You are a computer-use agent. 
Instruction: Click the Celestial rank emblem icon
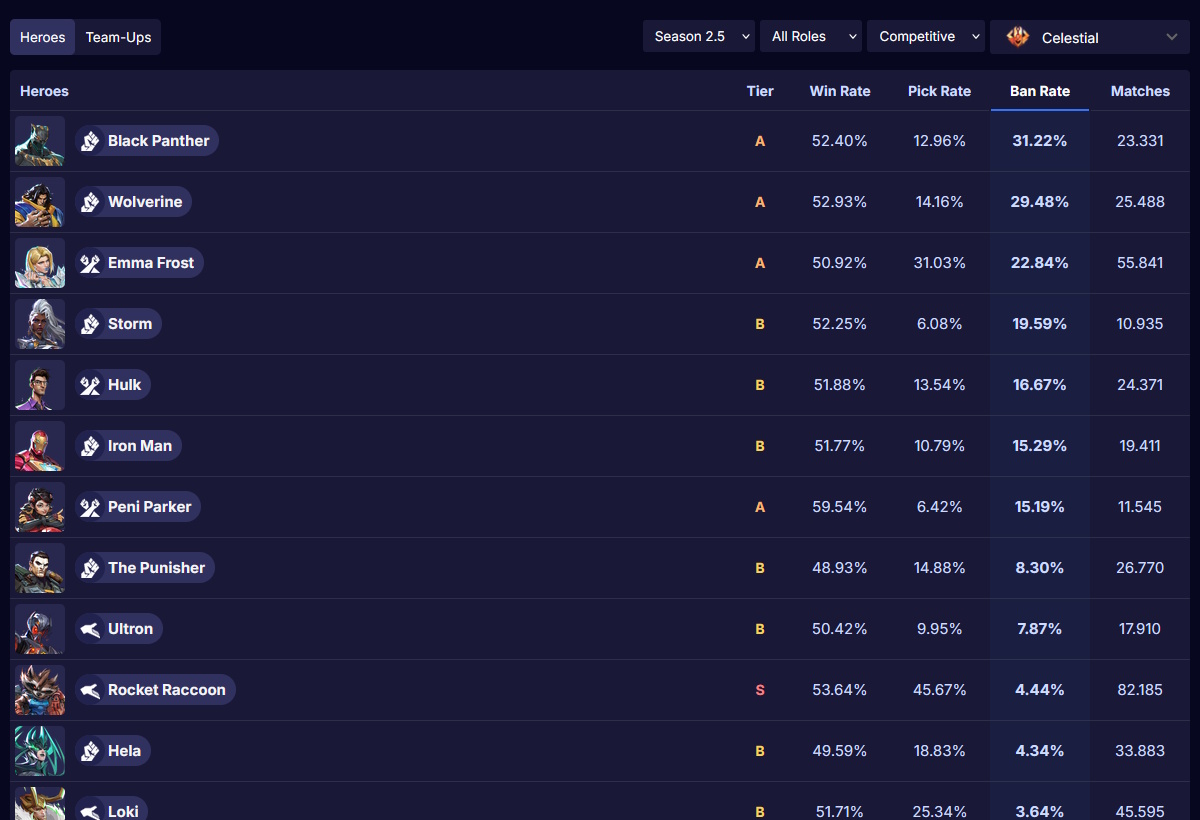pyautogui.click(x=1018, y=37)
